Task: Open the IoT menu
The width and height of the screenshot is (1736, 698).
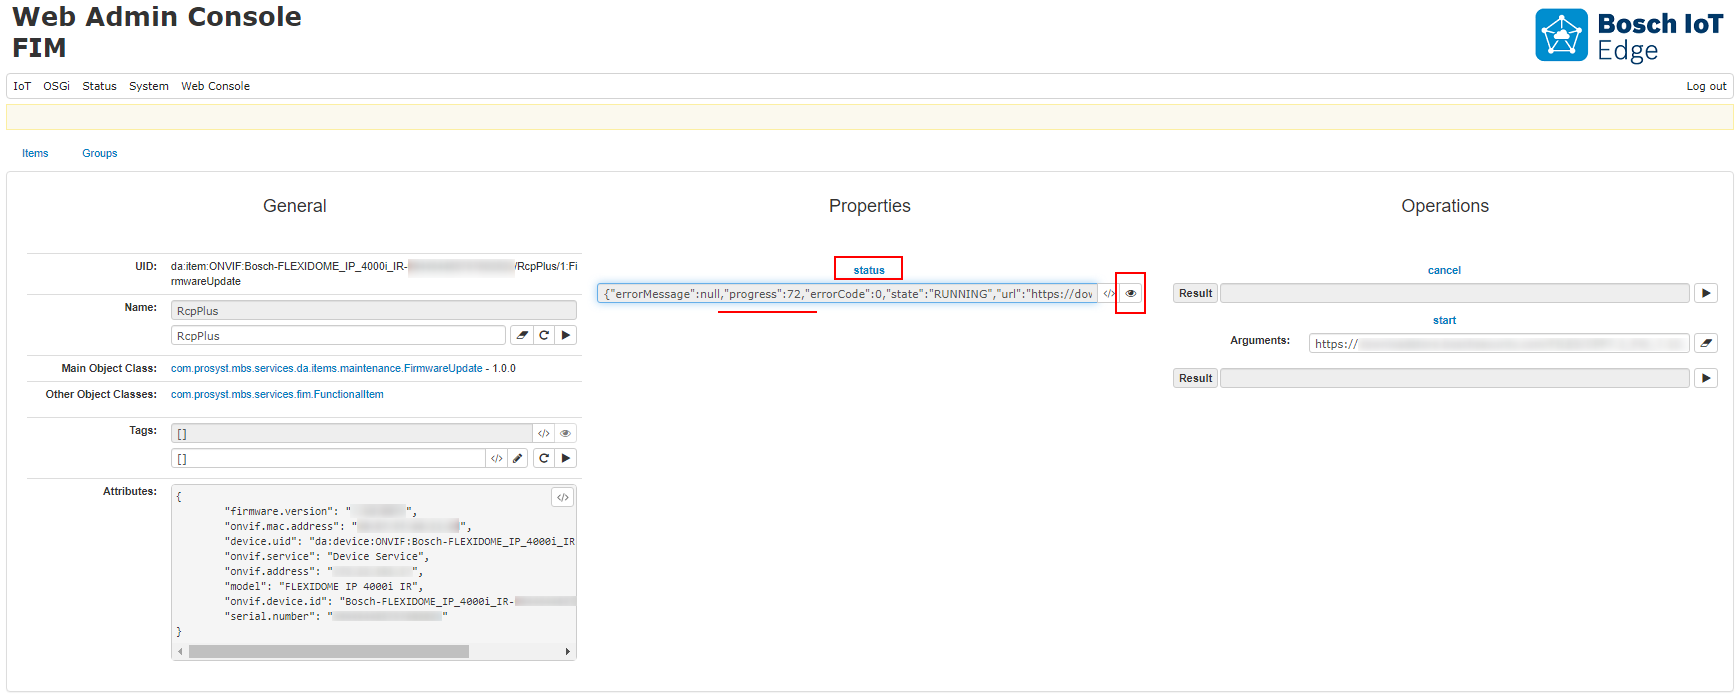Action: pos(22,87)
